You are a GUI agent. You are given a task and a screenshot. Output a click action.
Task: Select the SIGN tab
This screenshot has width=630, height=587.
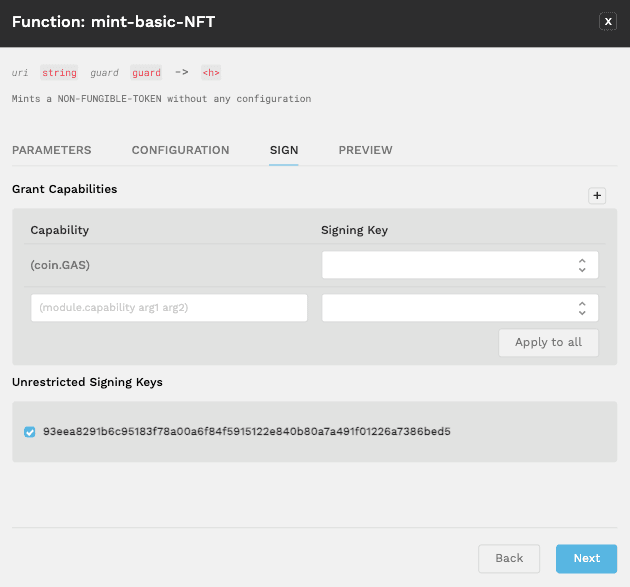pyautogui.click(x=284, y=150)
